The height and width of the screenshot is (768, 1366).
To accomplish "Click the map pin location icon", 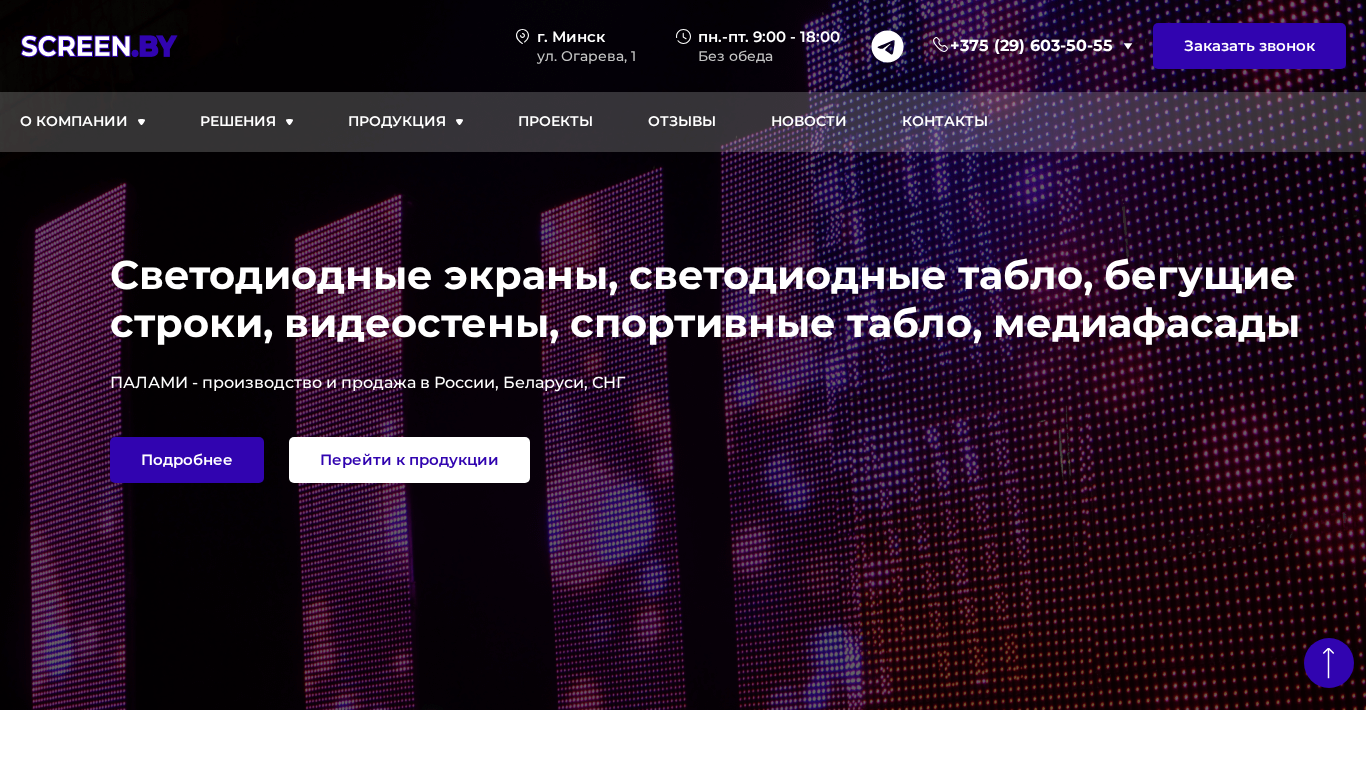I will (x=522, y=36).
